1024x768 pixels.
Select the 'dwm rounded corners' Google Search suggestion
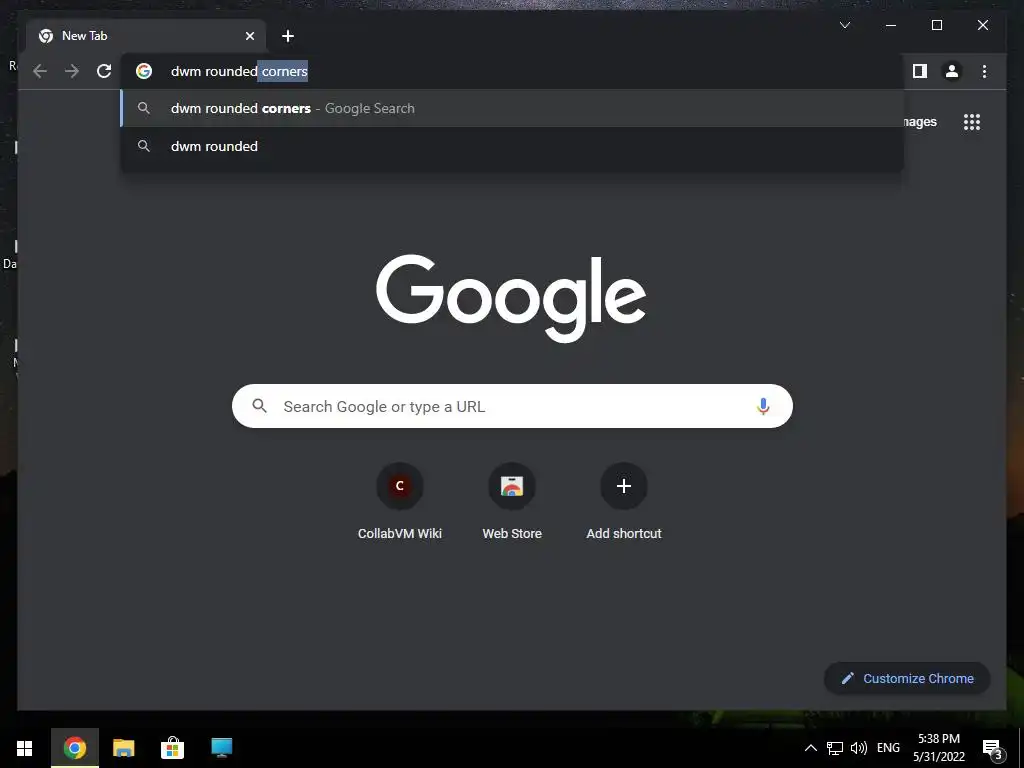tap(513, 108)
